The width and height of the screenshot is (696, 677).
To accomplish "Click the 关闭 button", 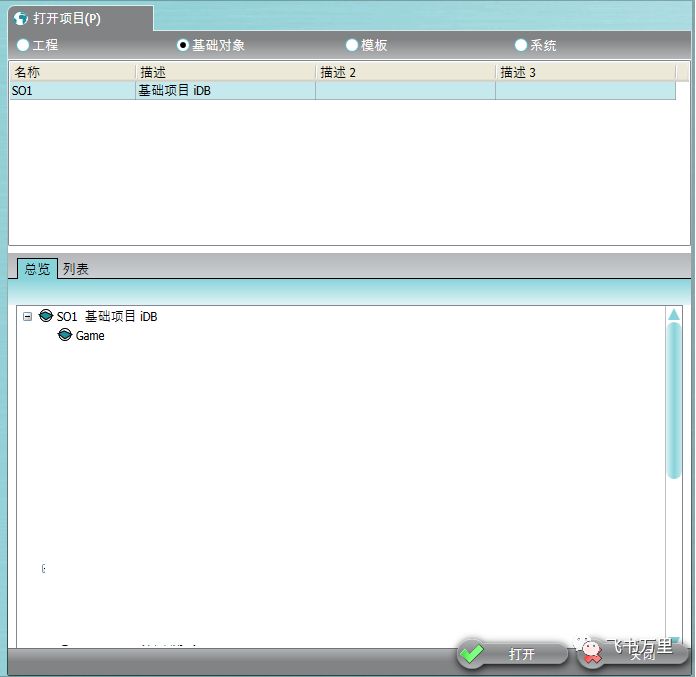I will click(632, 654).
